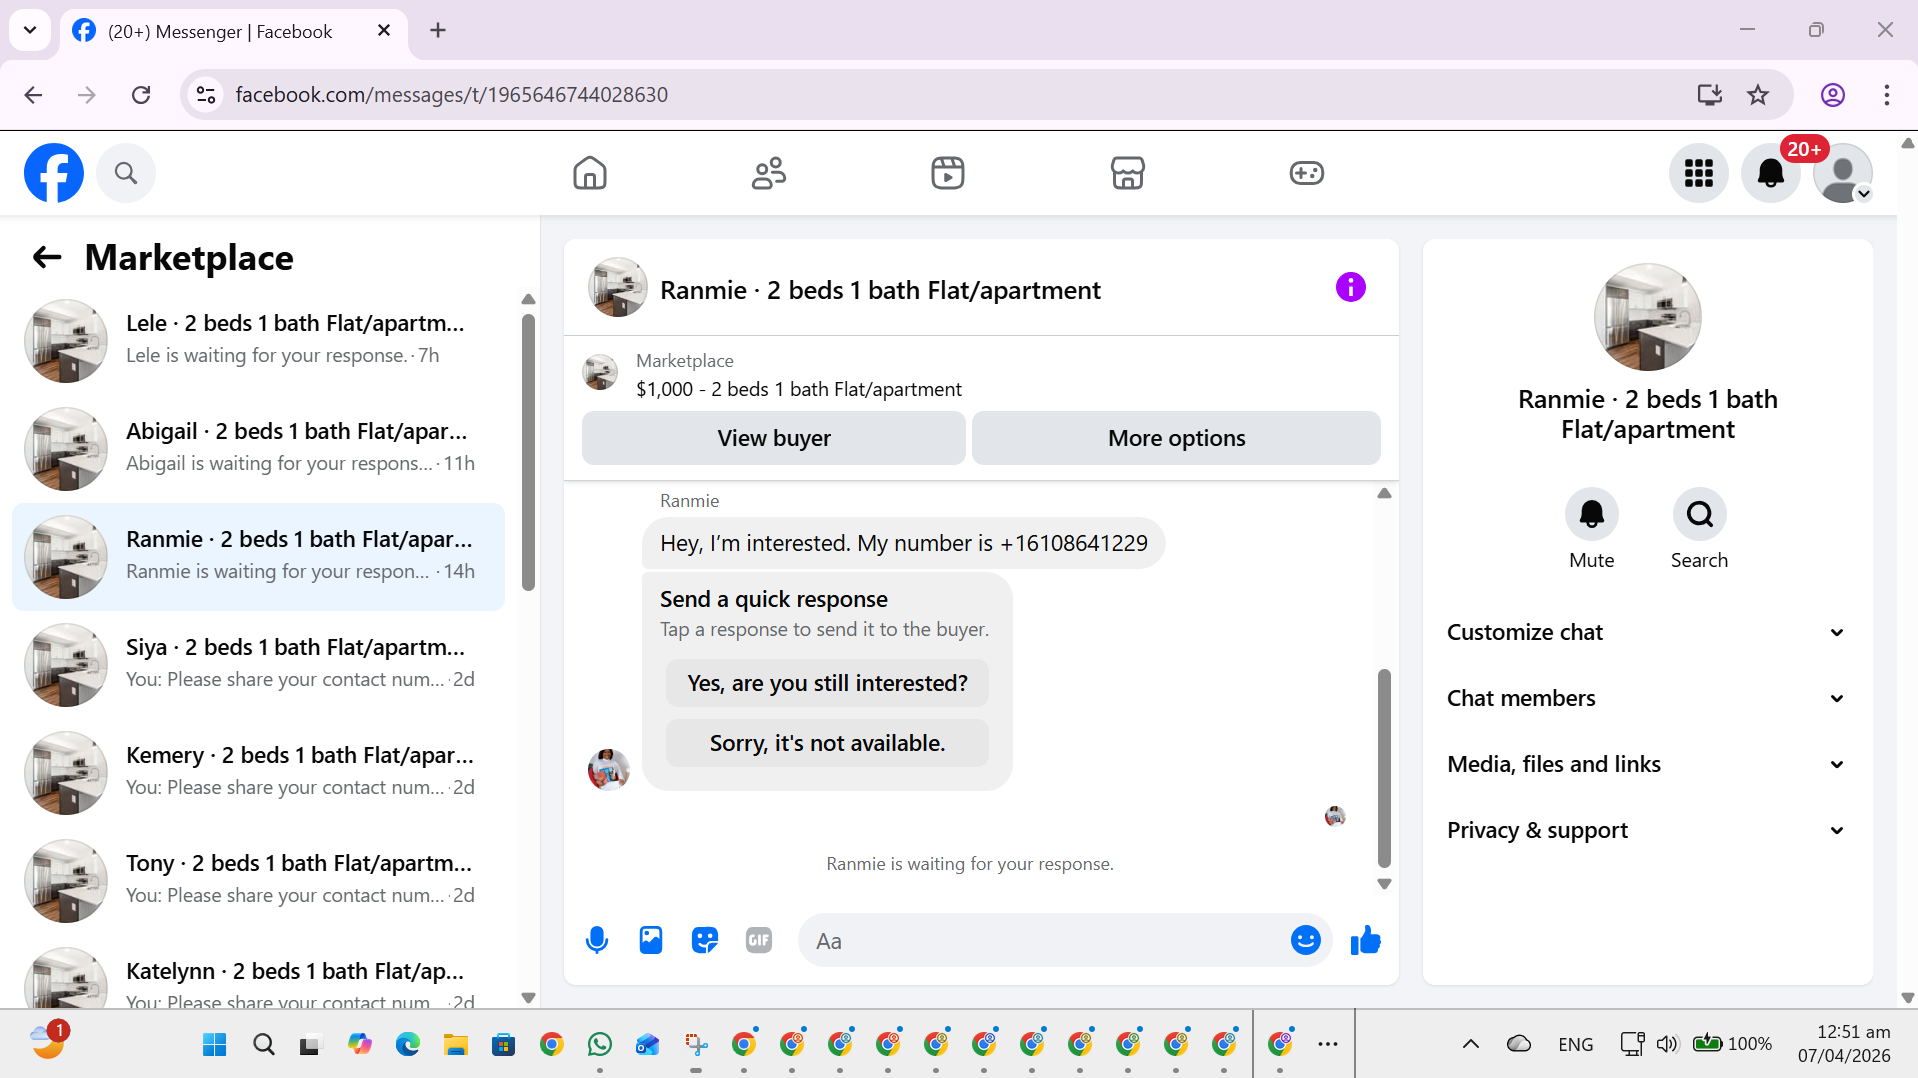Screen dimensions: 1918x1078
Task: Send a thumbs-up like
Action: click(1365, 940)
